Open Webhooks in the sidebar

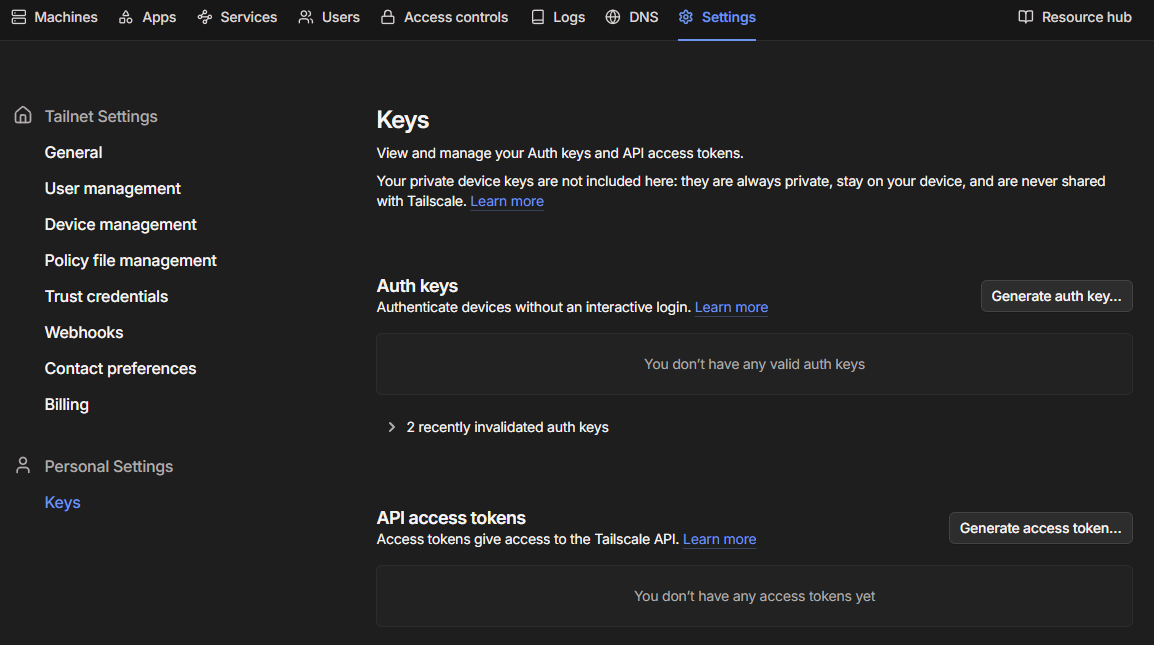84,333
